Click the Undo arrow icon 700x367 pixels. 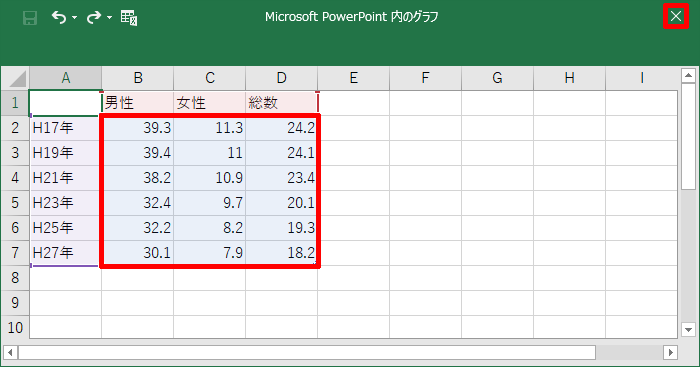point(59,17)
